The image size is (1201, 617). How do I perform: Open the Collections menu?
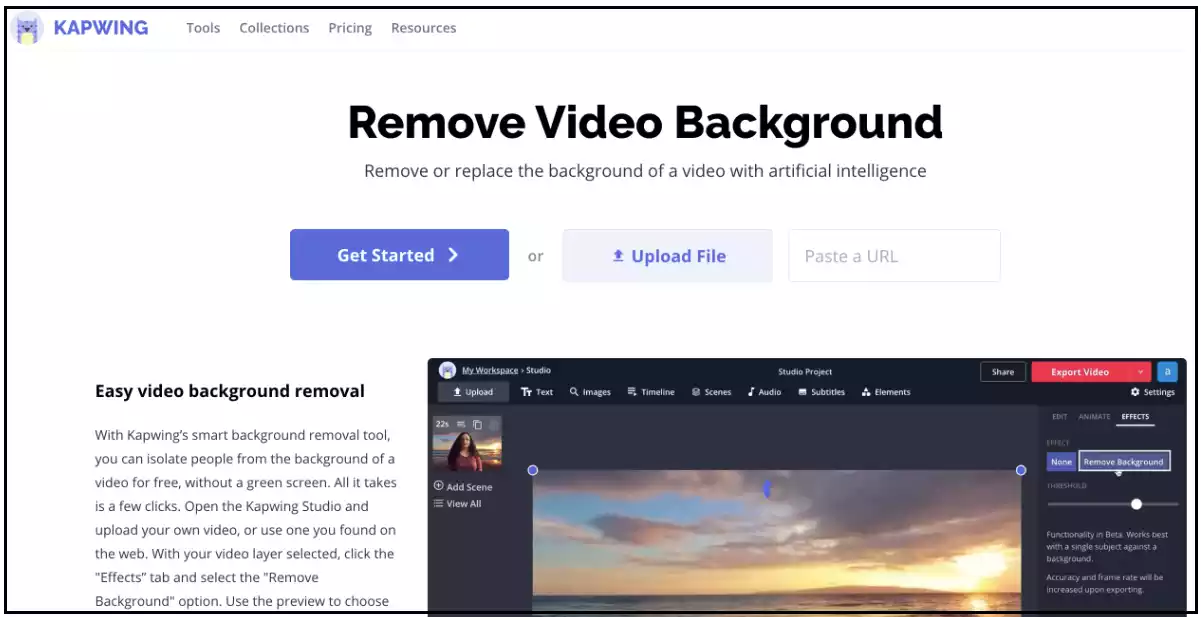click(x=274, y=28)
